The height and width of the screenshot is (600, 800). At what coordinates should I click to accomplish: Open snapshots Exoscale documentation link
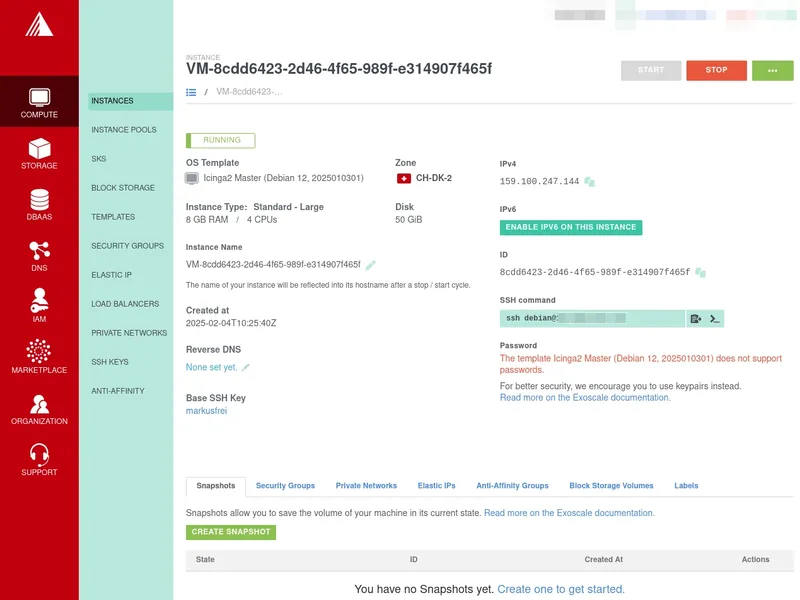[569, 513]
